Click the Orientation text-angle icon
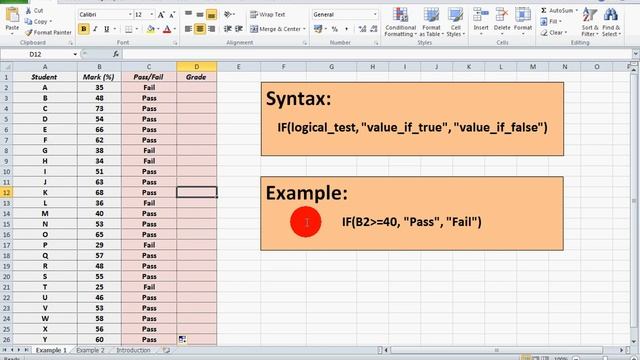Image resolution: width=640 pixels, height=360 pixels. point(228,15)
